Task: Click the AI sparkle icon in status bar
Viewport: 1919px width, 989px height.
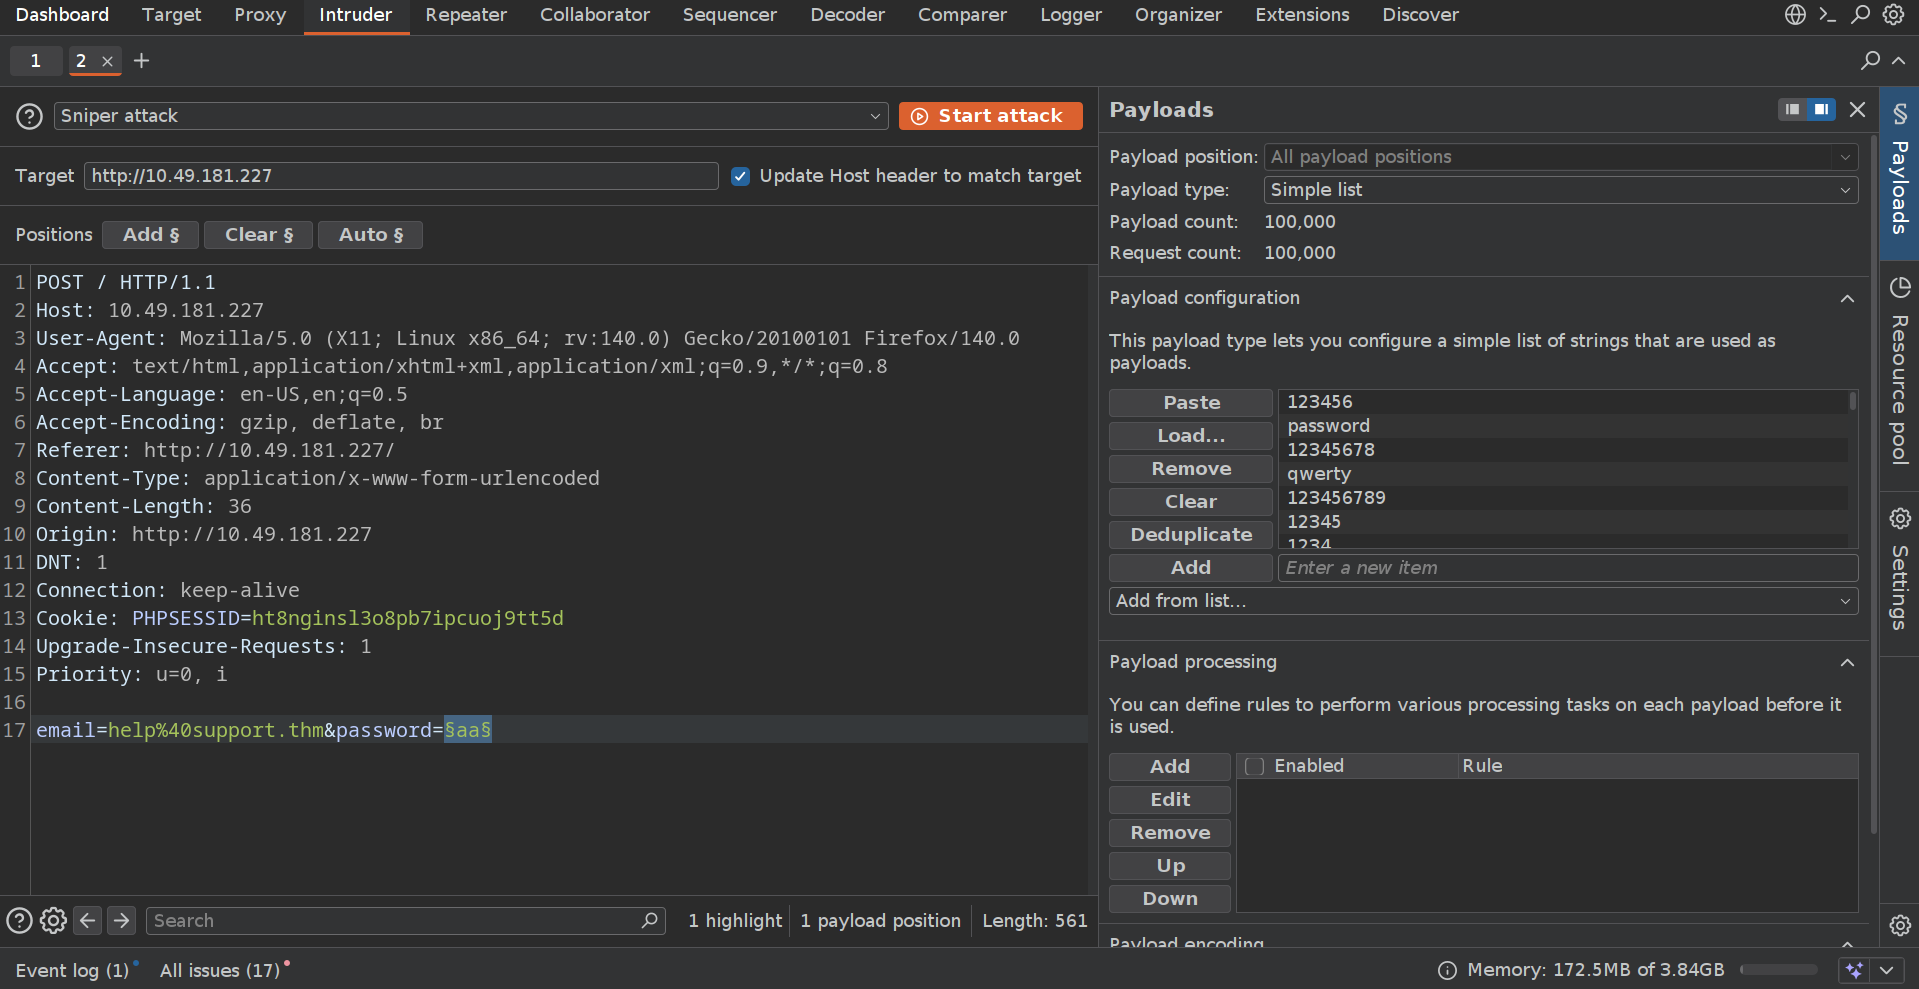Action: (1854, 970)
